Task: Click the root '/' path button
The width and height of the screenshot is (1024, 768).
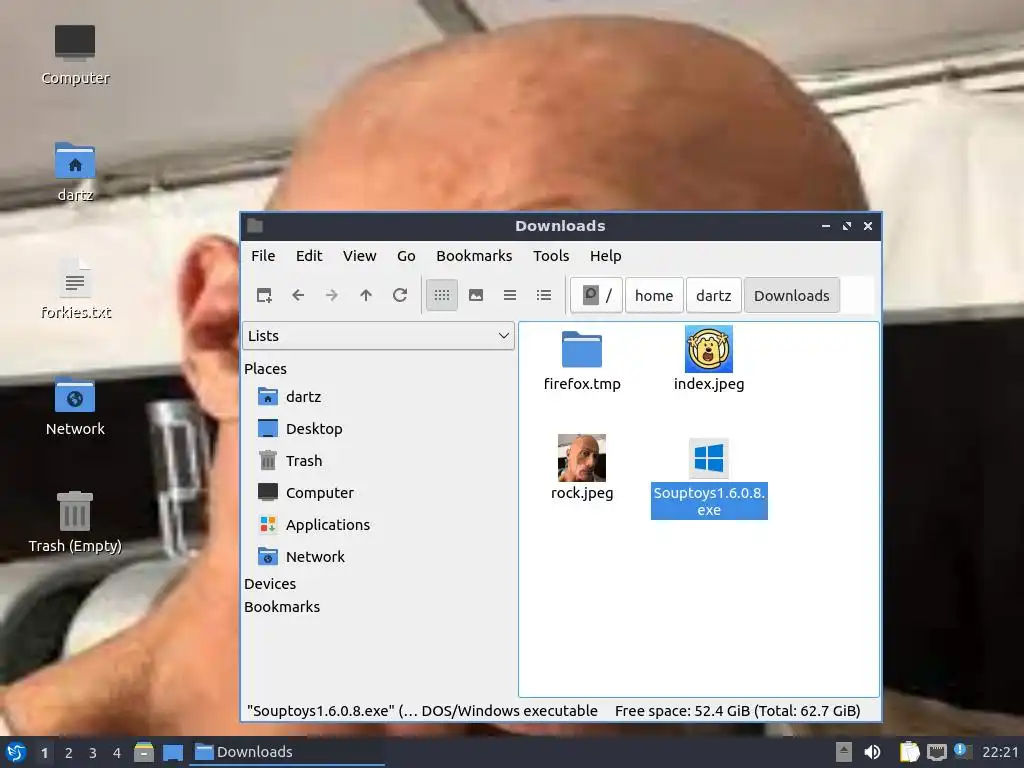Action: [596, 295]
